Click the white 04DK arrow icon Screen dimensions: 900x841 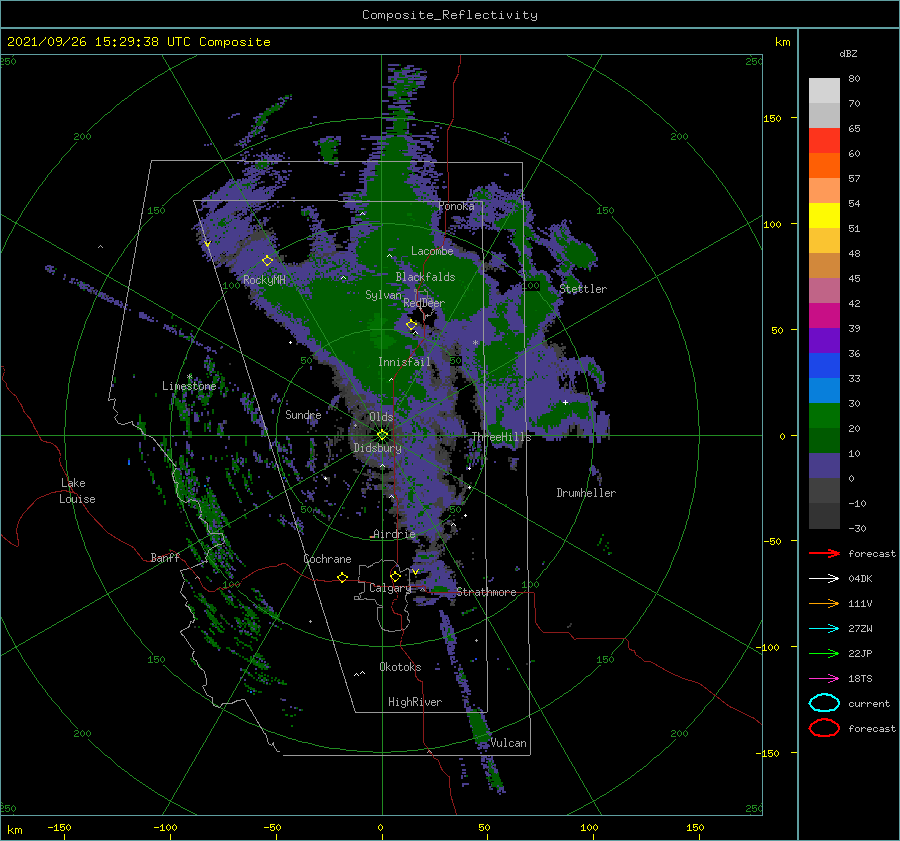pos(824,579)
